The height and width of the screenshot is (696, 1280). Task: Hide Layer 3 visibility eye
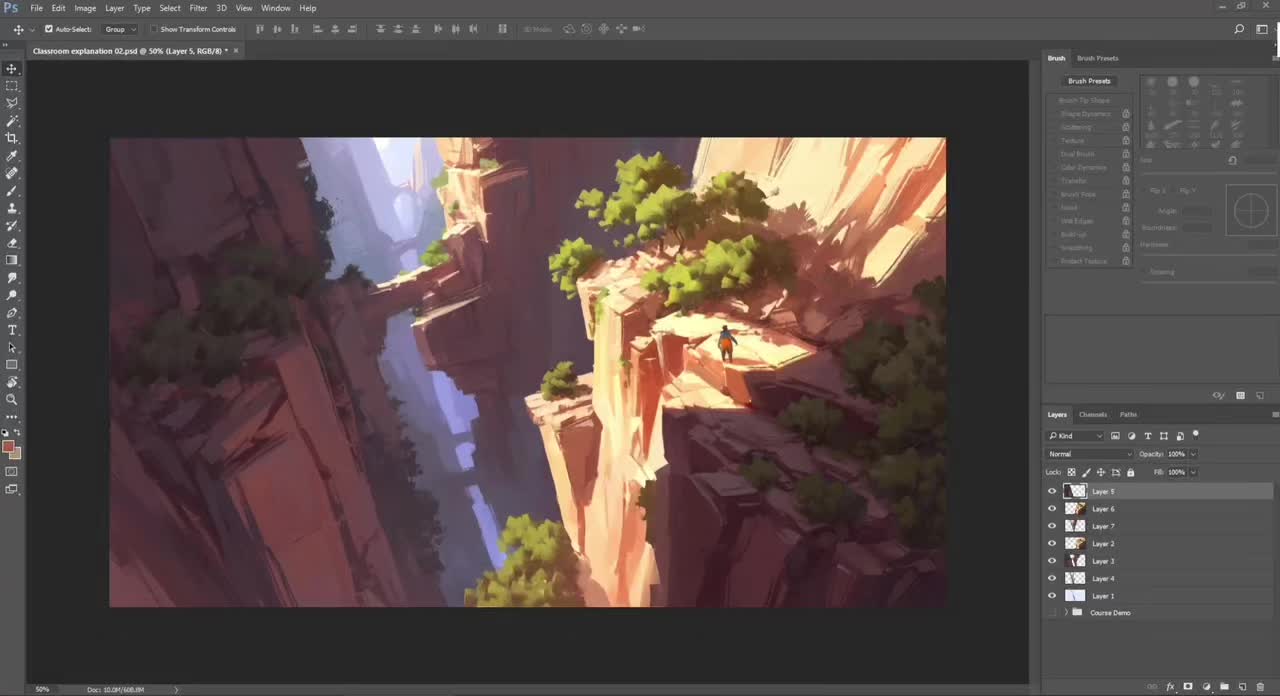click(x=1052, y=561)
